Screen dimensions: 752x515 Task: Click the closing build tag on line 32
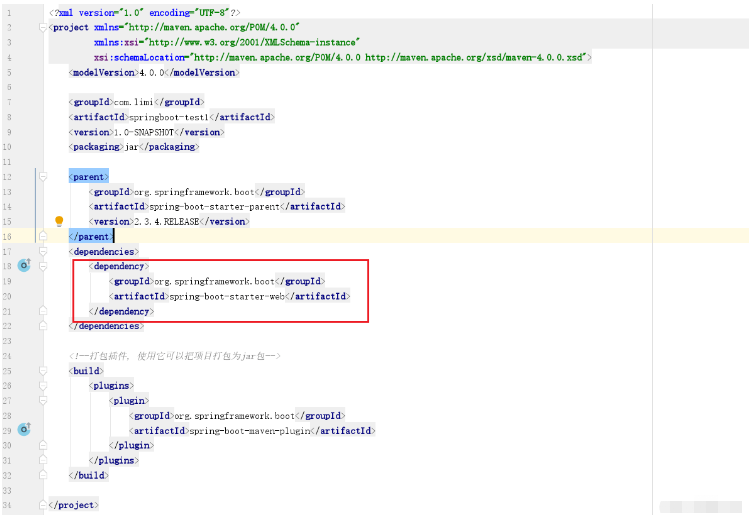click(89, 475)
